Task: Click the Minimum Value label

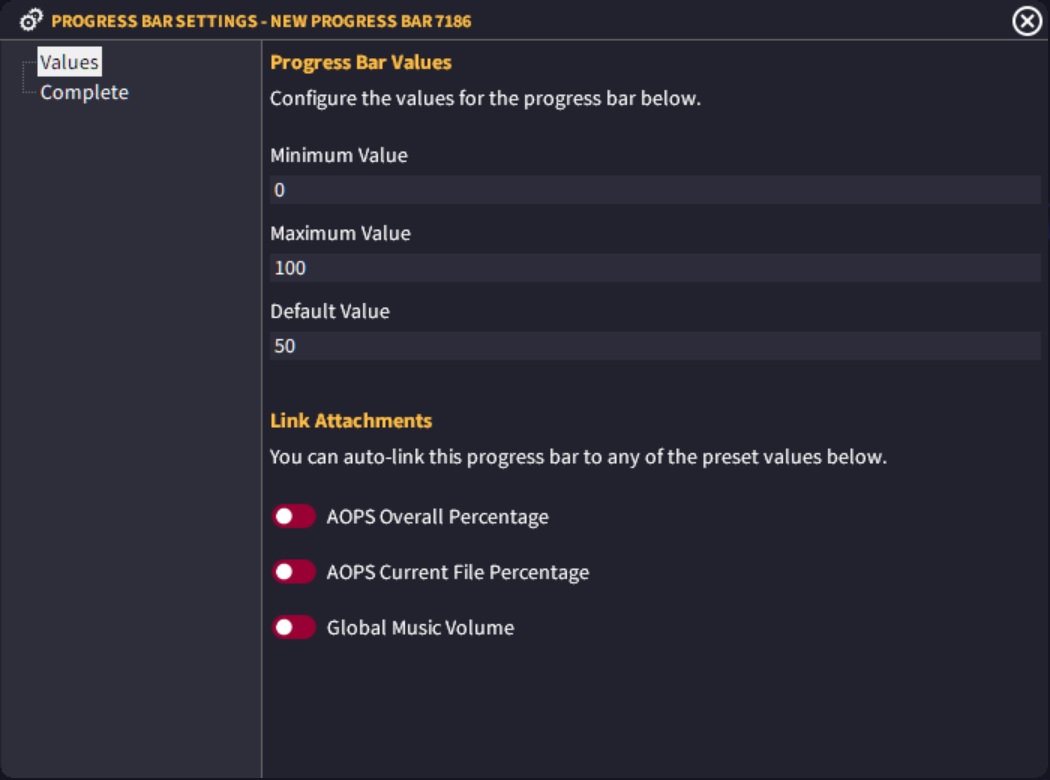Action: [x=339, y=155]
